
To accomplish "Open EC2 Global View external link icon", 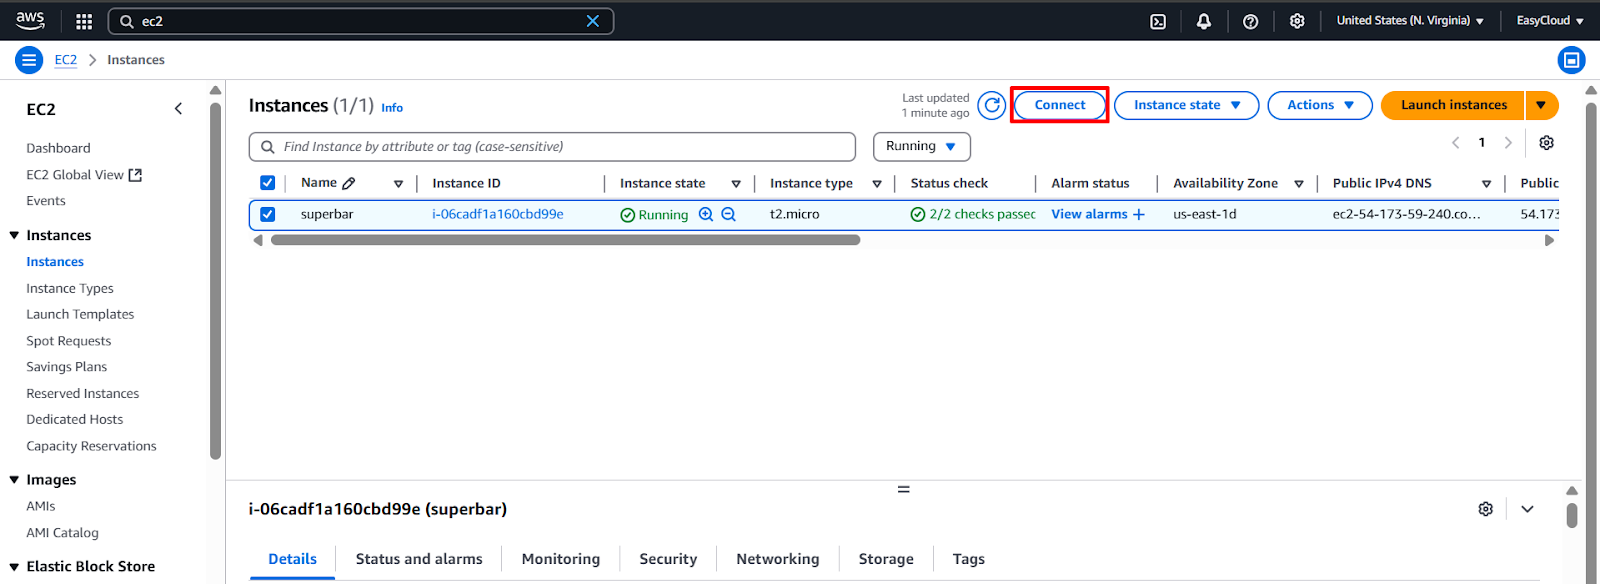I will (135, 175).
